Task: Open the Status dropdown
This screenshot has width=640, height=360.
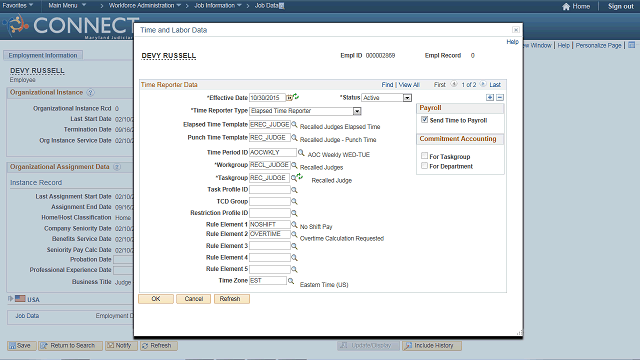Action: pos(407,98)
